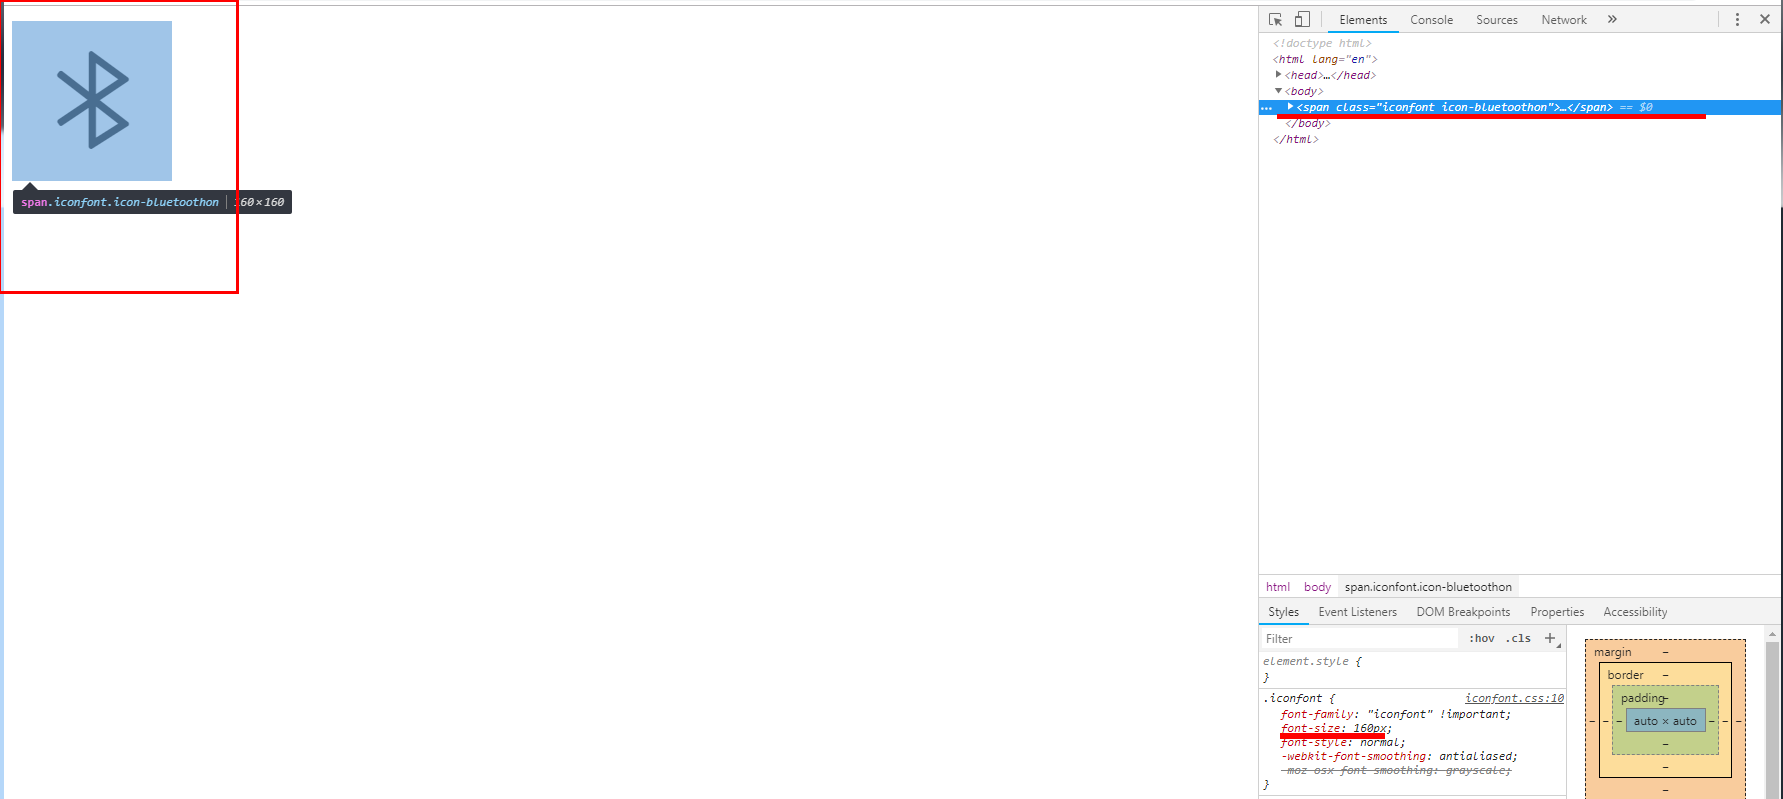Open the Network tab

tap(1564, 20)
